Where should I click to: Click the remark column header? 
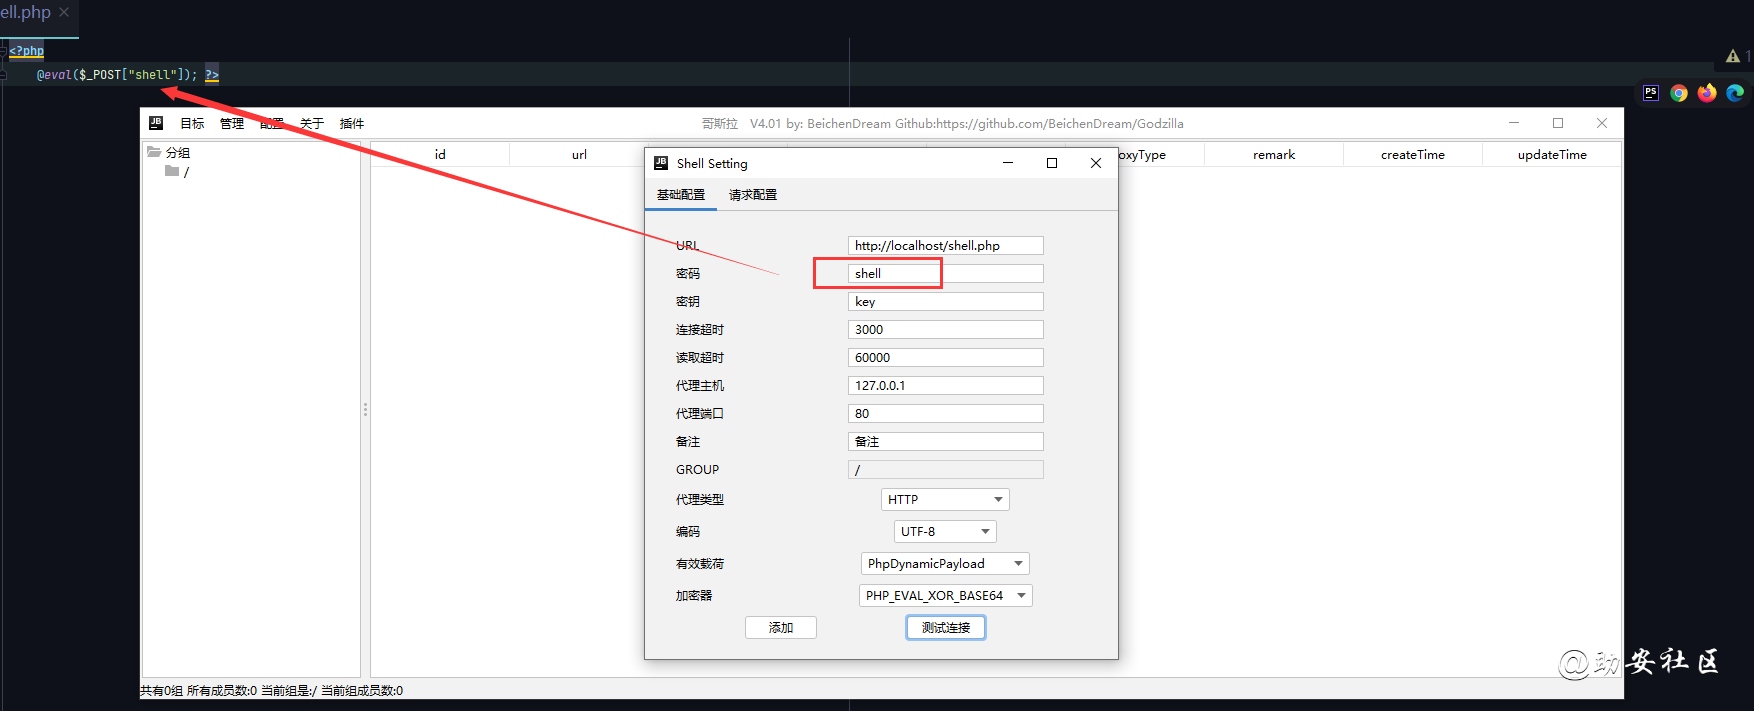(x=1274, y=154)
